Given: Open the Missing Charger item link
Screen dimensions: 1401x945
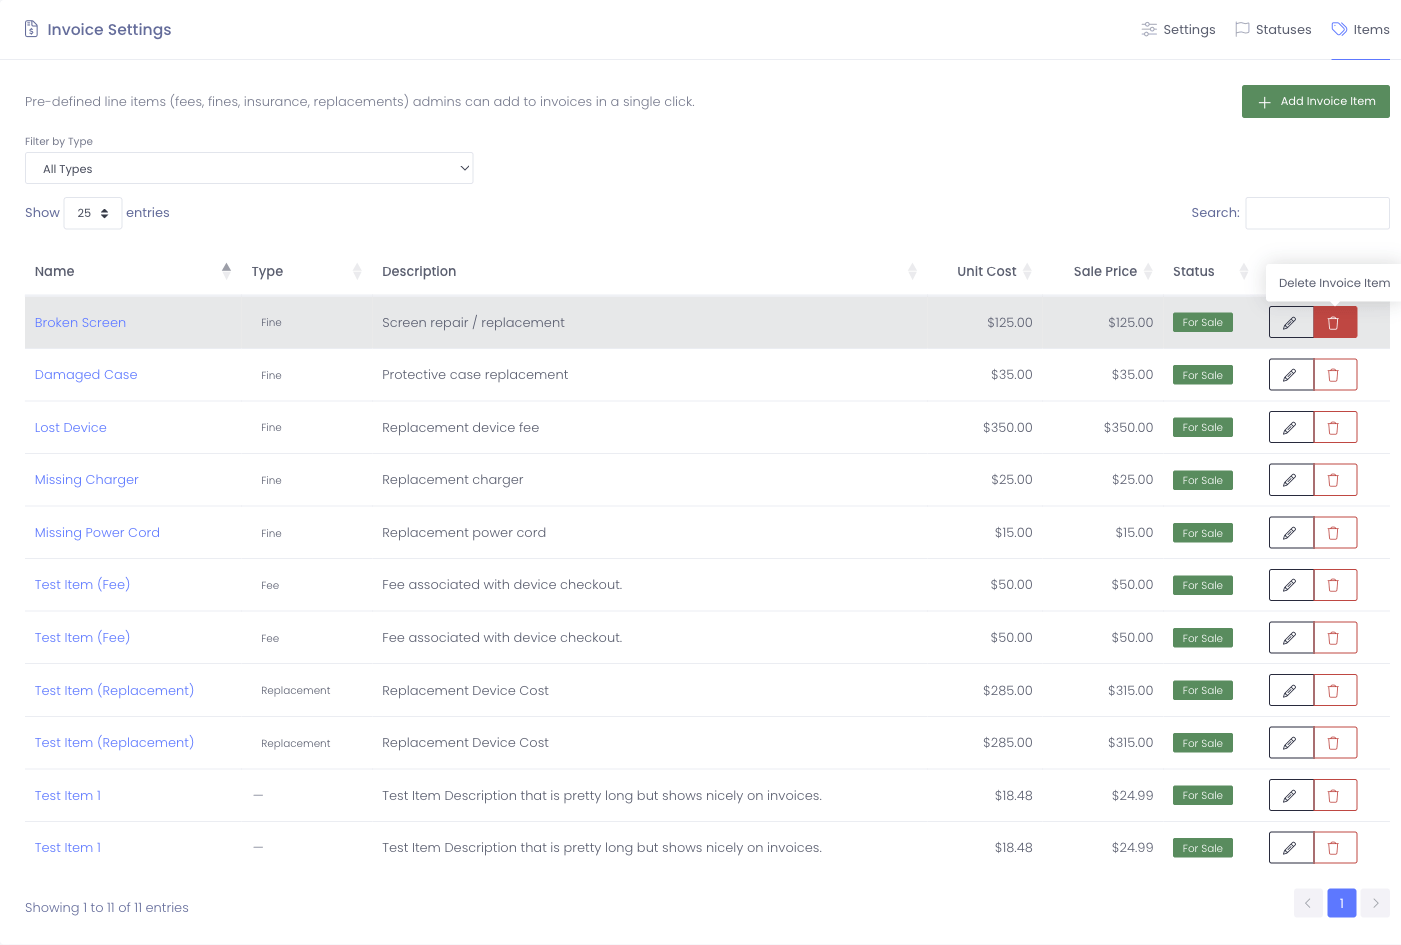Looking at the screenshot, I should [86, 480].
